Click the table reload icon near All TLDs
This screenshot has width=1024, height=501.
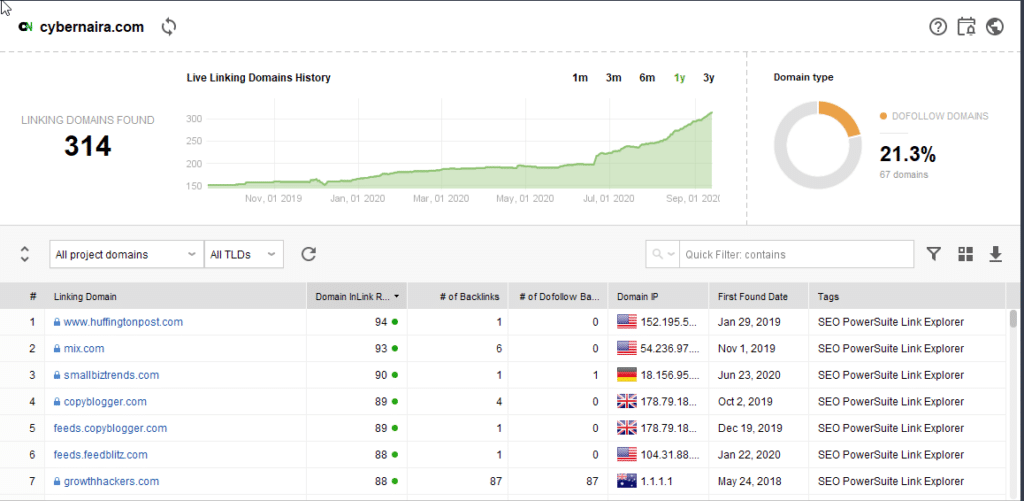[309, 254]
